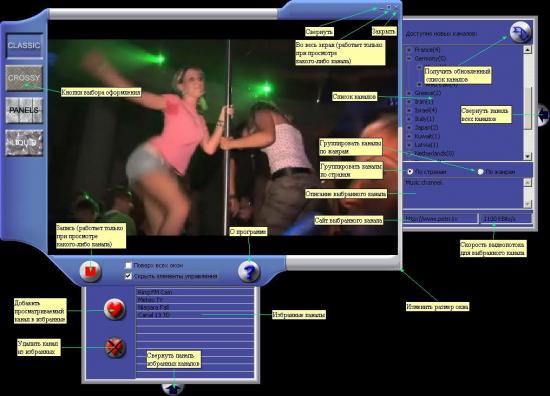Click the 'Music channel' description text
This screenshot has height=396, width=550.
pos(424,183)
